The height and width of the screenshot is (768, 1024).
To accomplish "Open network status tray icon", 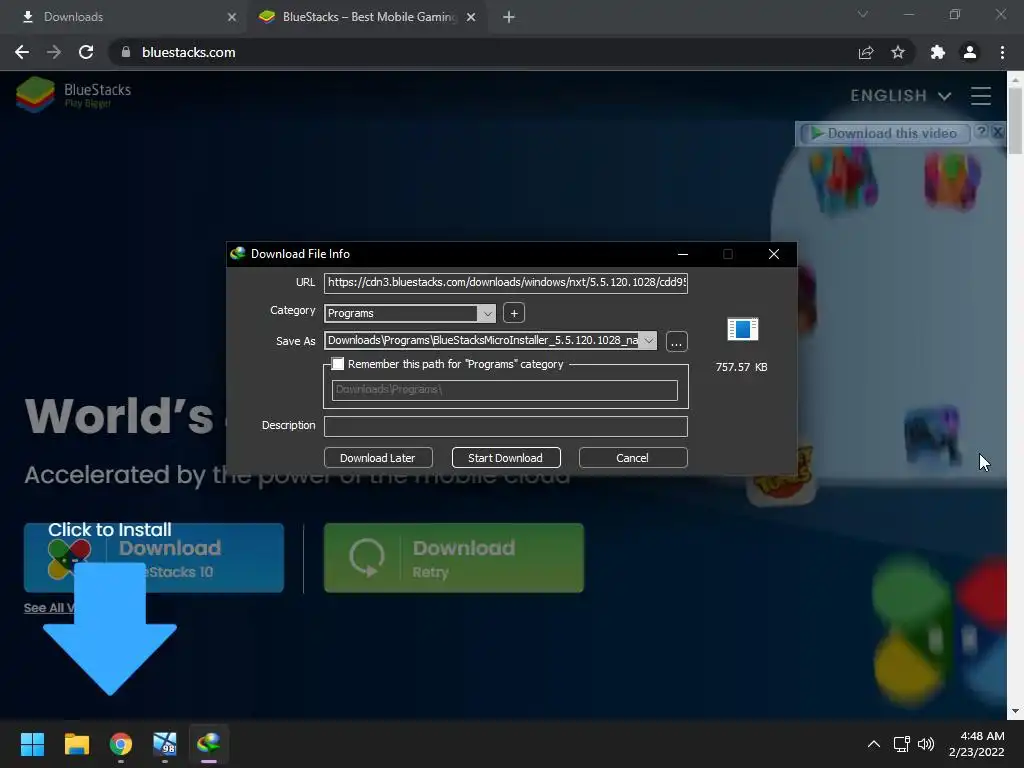I will click(x=902, y=744).
